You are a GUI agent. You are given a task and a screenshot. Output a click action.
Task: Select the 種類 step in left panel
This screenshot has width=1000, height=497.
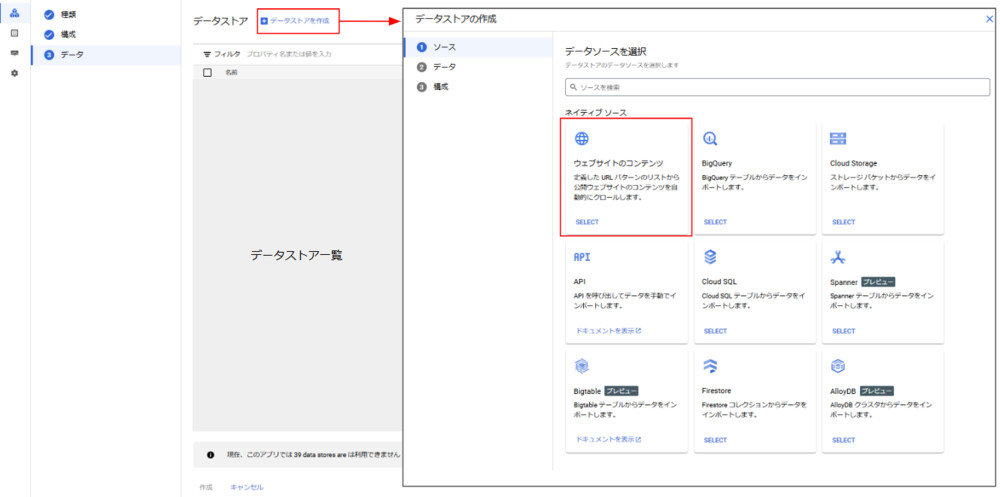68,15
